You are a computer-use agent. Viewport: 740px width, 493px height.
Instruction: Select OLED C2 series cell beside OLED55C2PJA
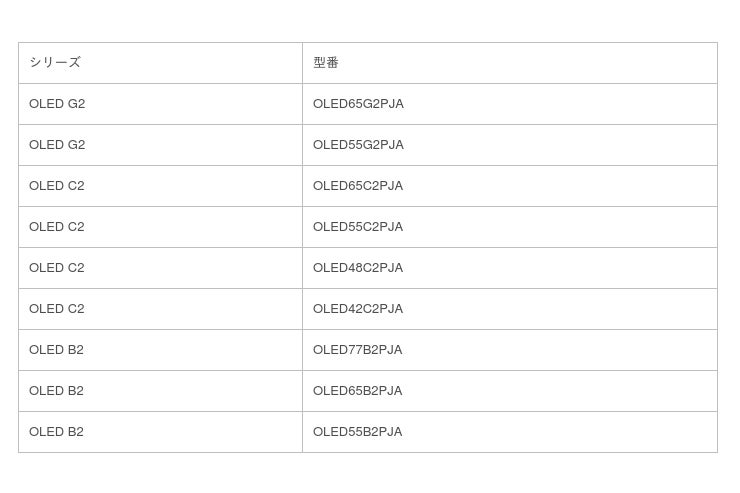pyautogui.click(x=57, y=227)
